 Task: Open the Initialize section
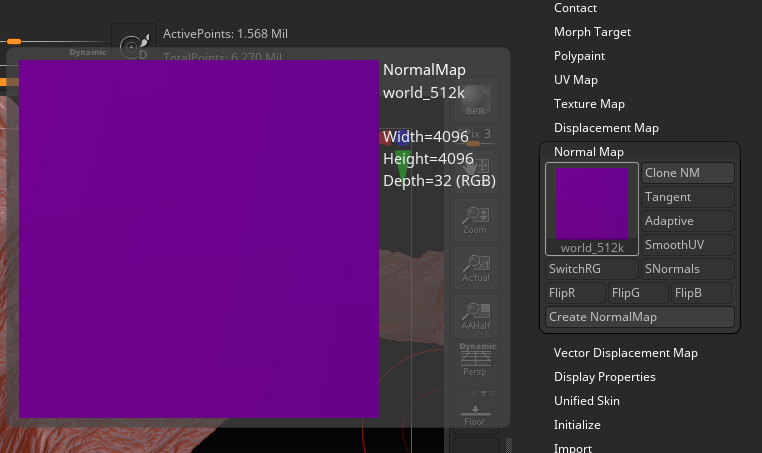(577, 425)
